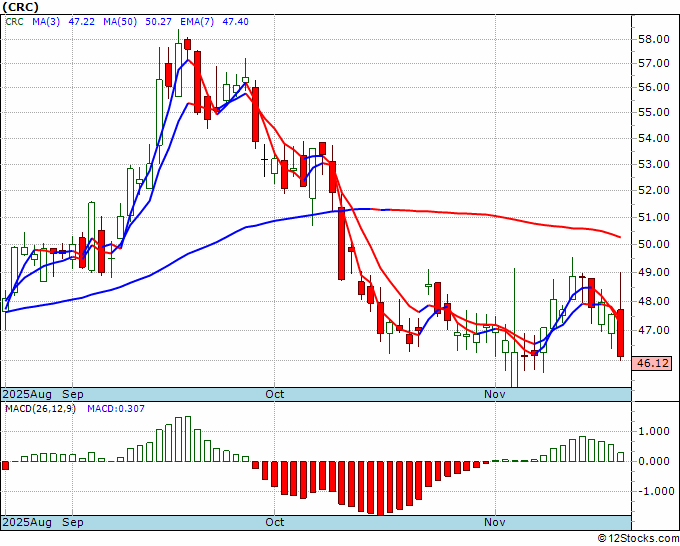Click the MA(50) legend label
The width and height of the screenshot is (680, 546).
120,22
